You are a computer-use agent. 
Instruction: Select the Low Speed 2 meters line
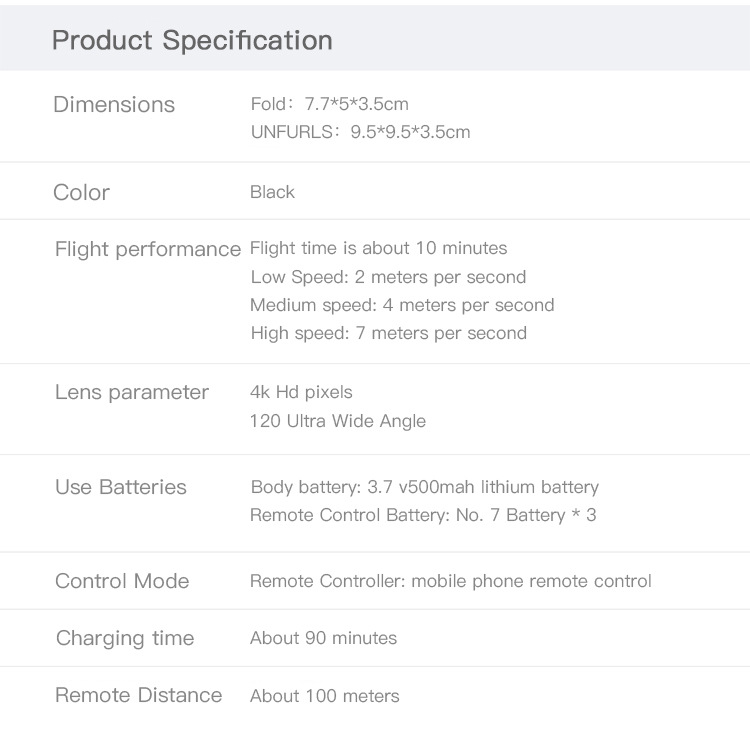[x=388, y=277]
